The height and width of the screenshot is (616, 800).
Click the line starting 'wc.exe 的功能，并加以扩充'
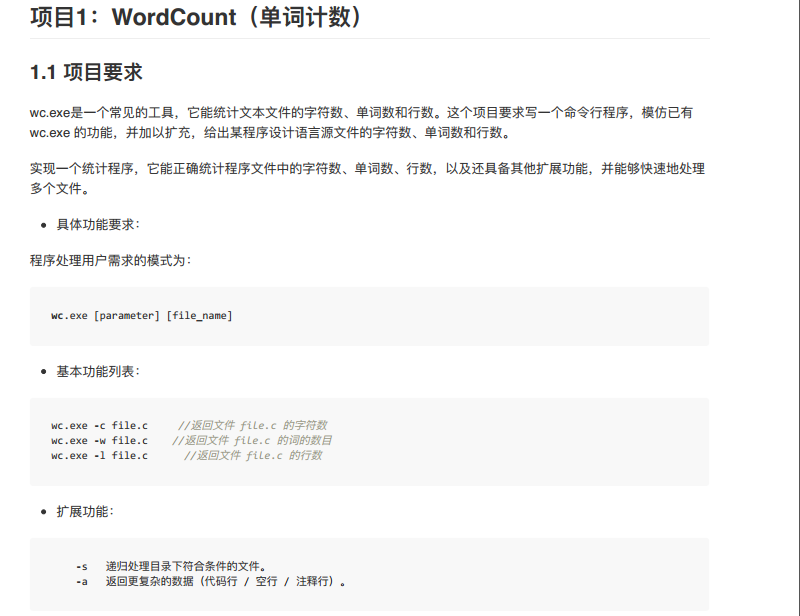pos(270,133)
